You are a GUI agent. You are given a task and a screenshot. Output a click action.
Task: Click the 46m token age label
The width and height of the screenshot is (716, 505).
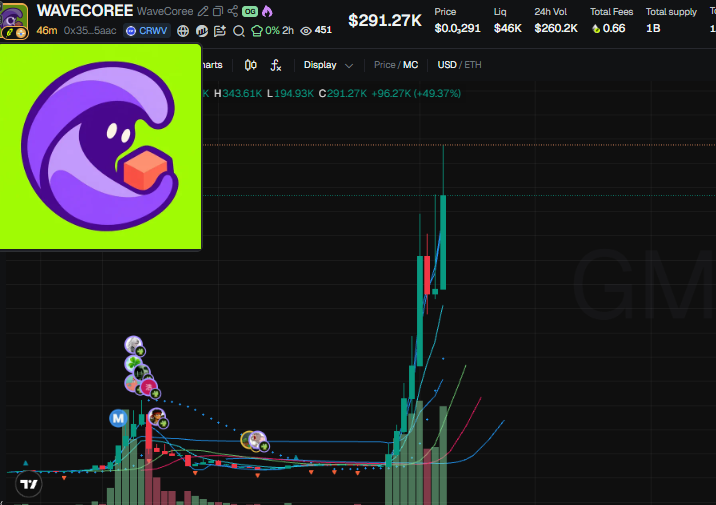[47, 31]
